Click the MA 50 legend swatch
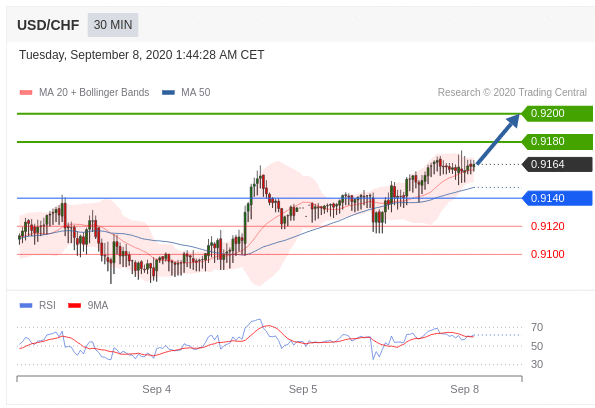The width and height of the screenshot is (595, 408). pos(168,93)
